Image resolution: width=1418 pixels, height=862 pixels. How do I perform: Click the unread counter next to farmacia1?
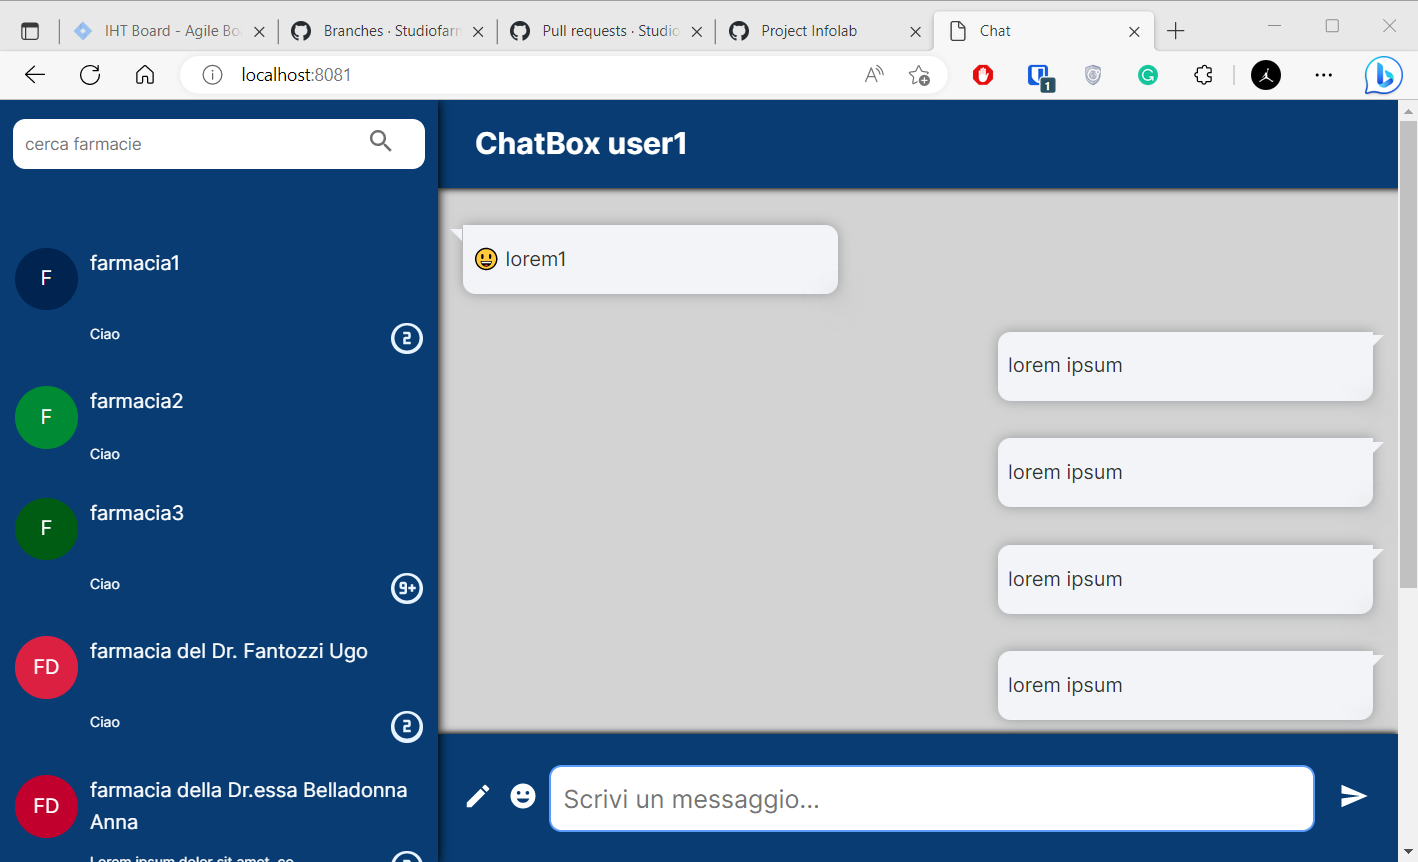[x=406, y=339]
